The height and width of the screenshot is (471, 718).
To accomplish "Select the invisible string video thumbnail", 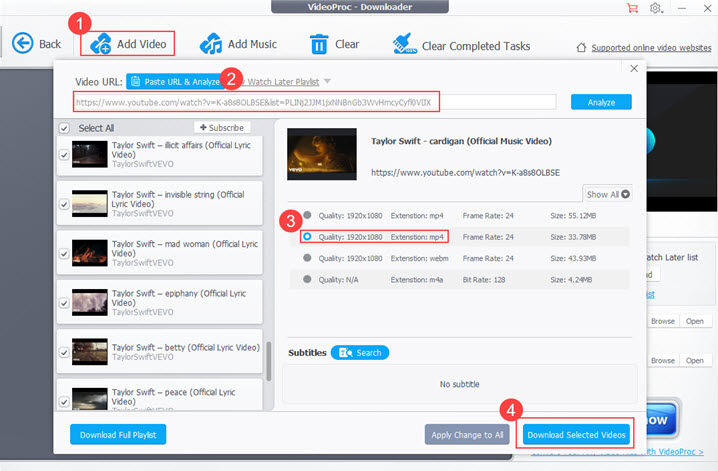I will pos(90,203).
